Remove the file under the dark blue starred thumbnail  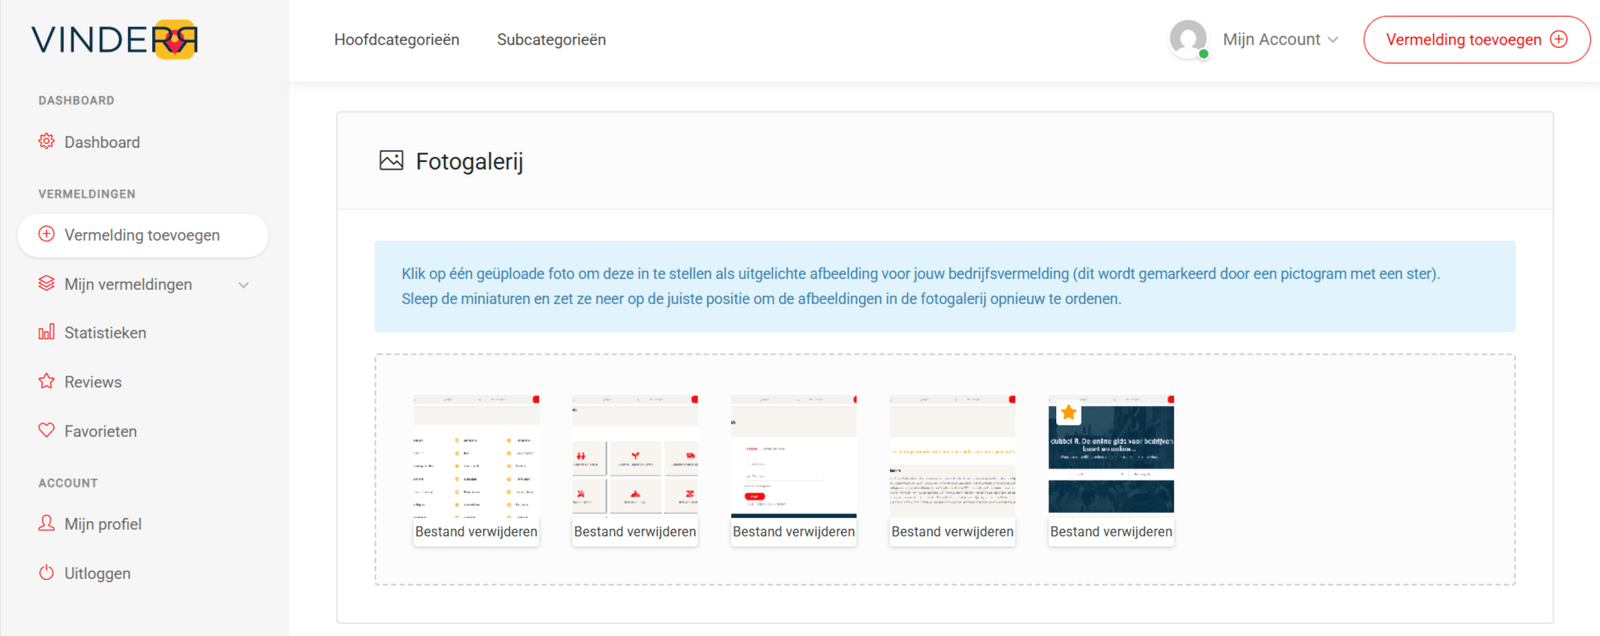tap(1111, 532)
